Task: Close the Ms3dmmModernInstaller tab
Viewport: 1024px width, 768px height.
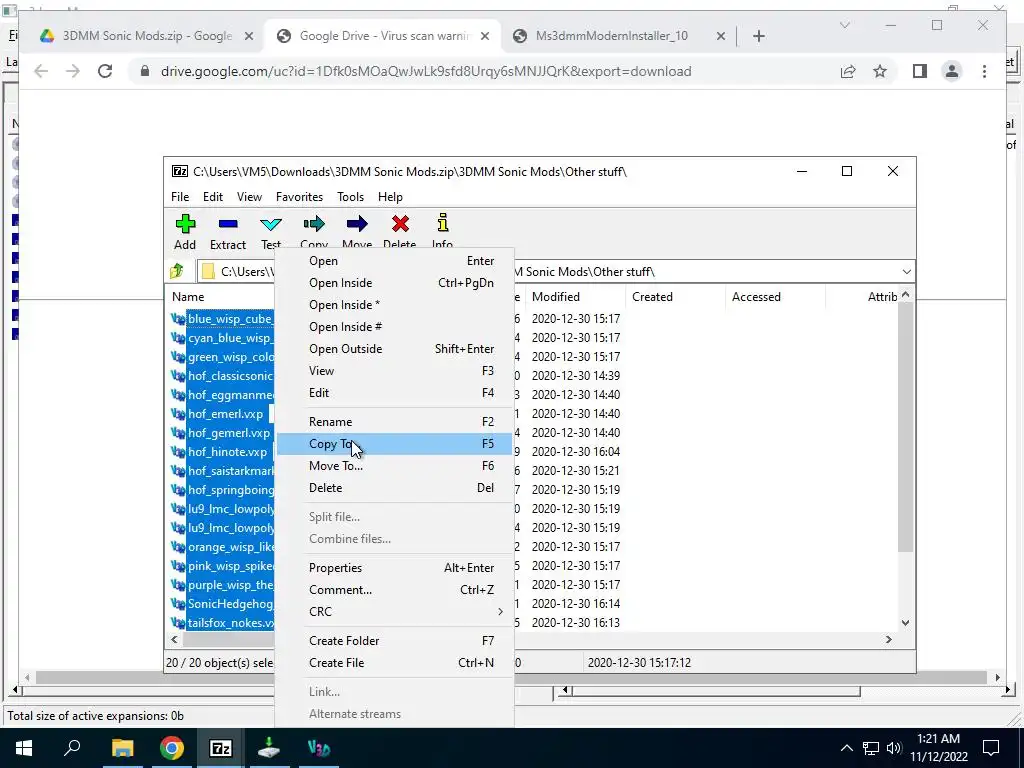Action: tap(720, 36)
